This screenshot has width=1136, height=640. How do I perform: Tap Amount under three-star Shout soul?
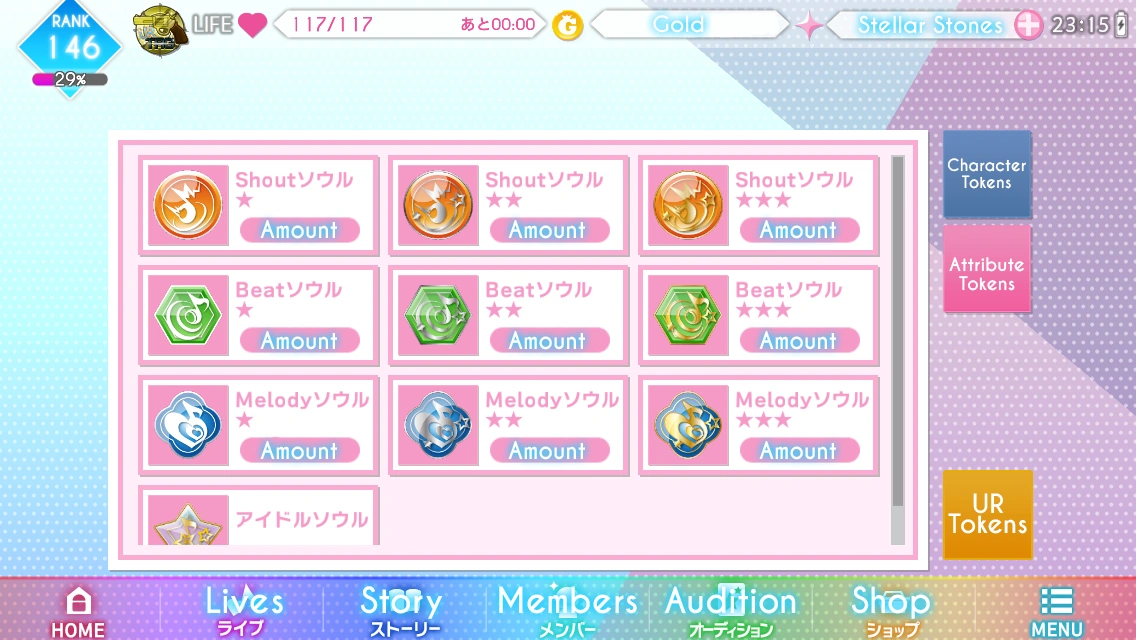point(799,230)
